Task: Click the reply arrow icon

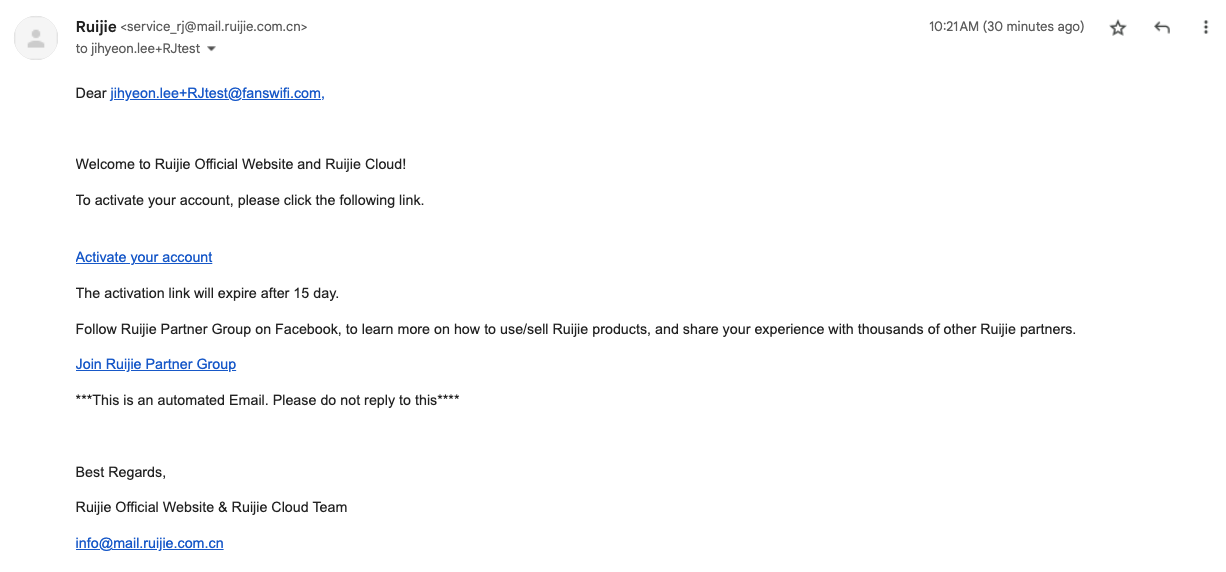Action: tap(1162, 28)
